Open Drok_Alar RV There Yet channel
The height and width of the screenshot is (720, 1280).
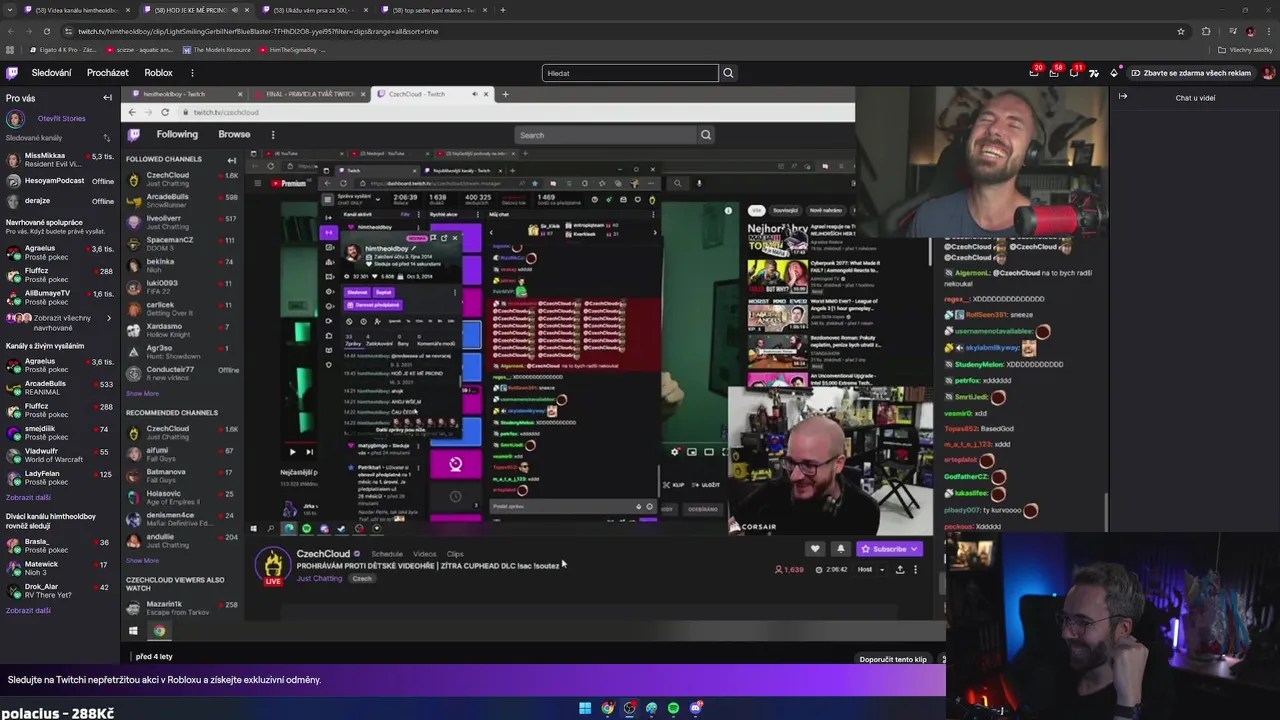pos(60,591)
